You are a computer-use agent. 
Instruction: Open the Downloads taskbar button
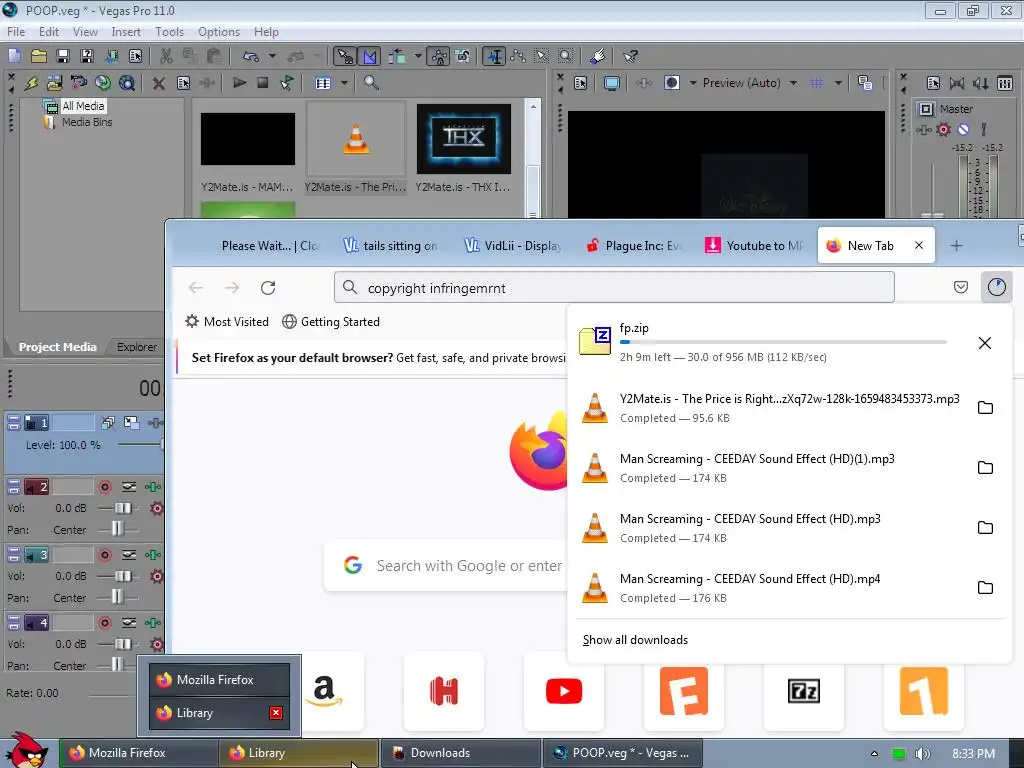(x=460, y=753)
